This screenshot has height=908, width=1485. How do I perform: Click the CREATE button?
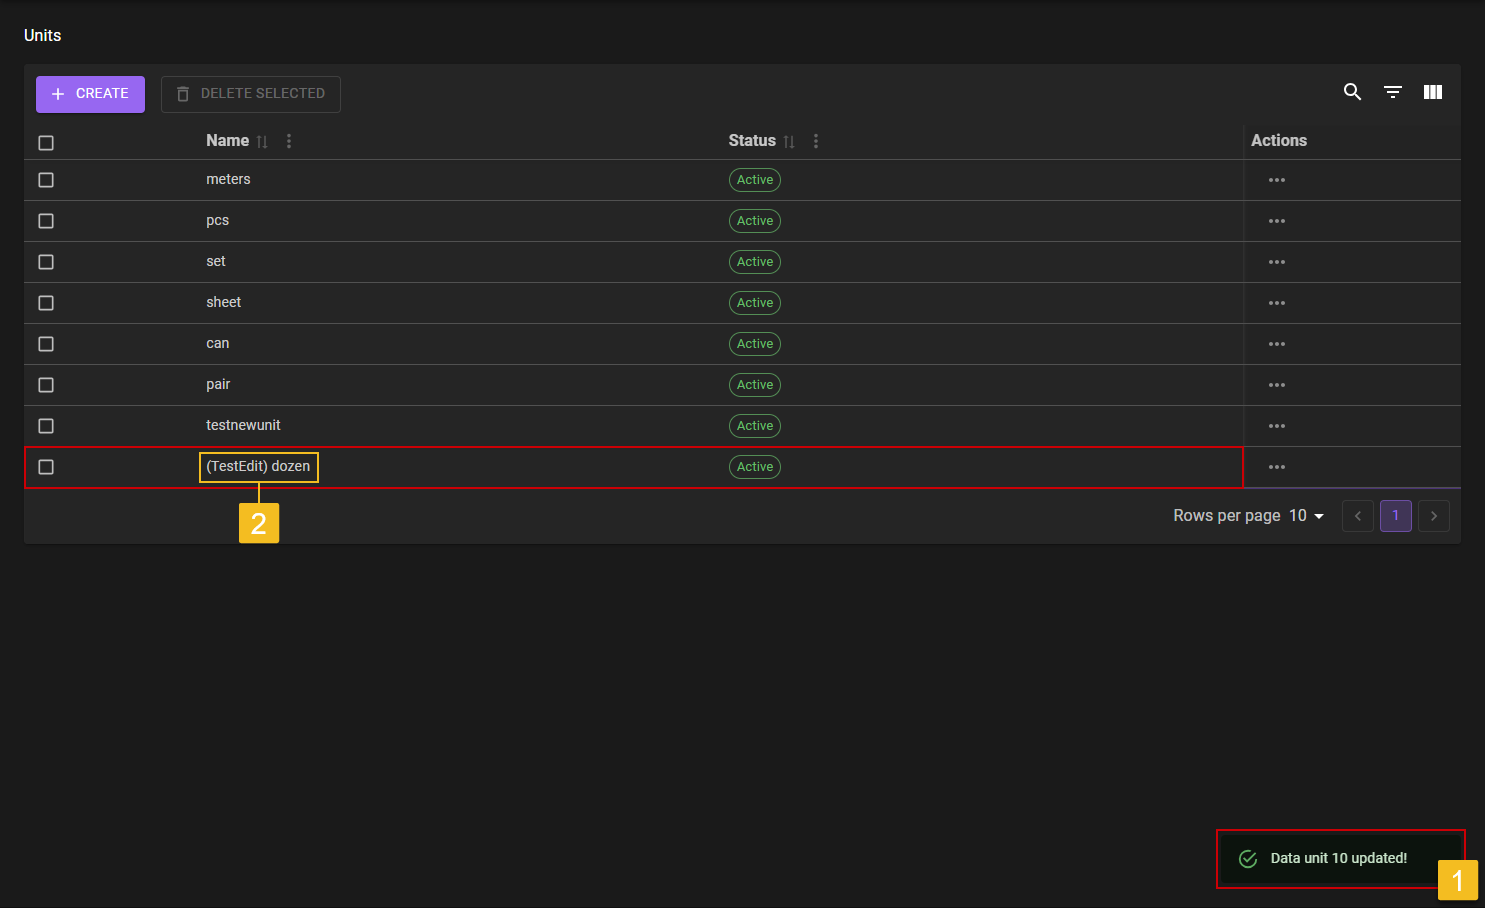pyautogui.click(x=90, y=94)
